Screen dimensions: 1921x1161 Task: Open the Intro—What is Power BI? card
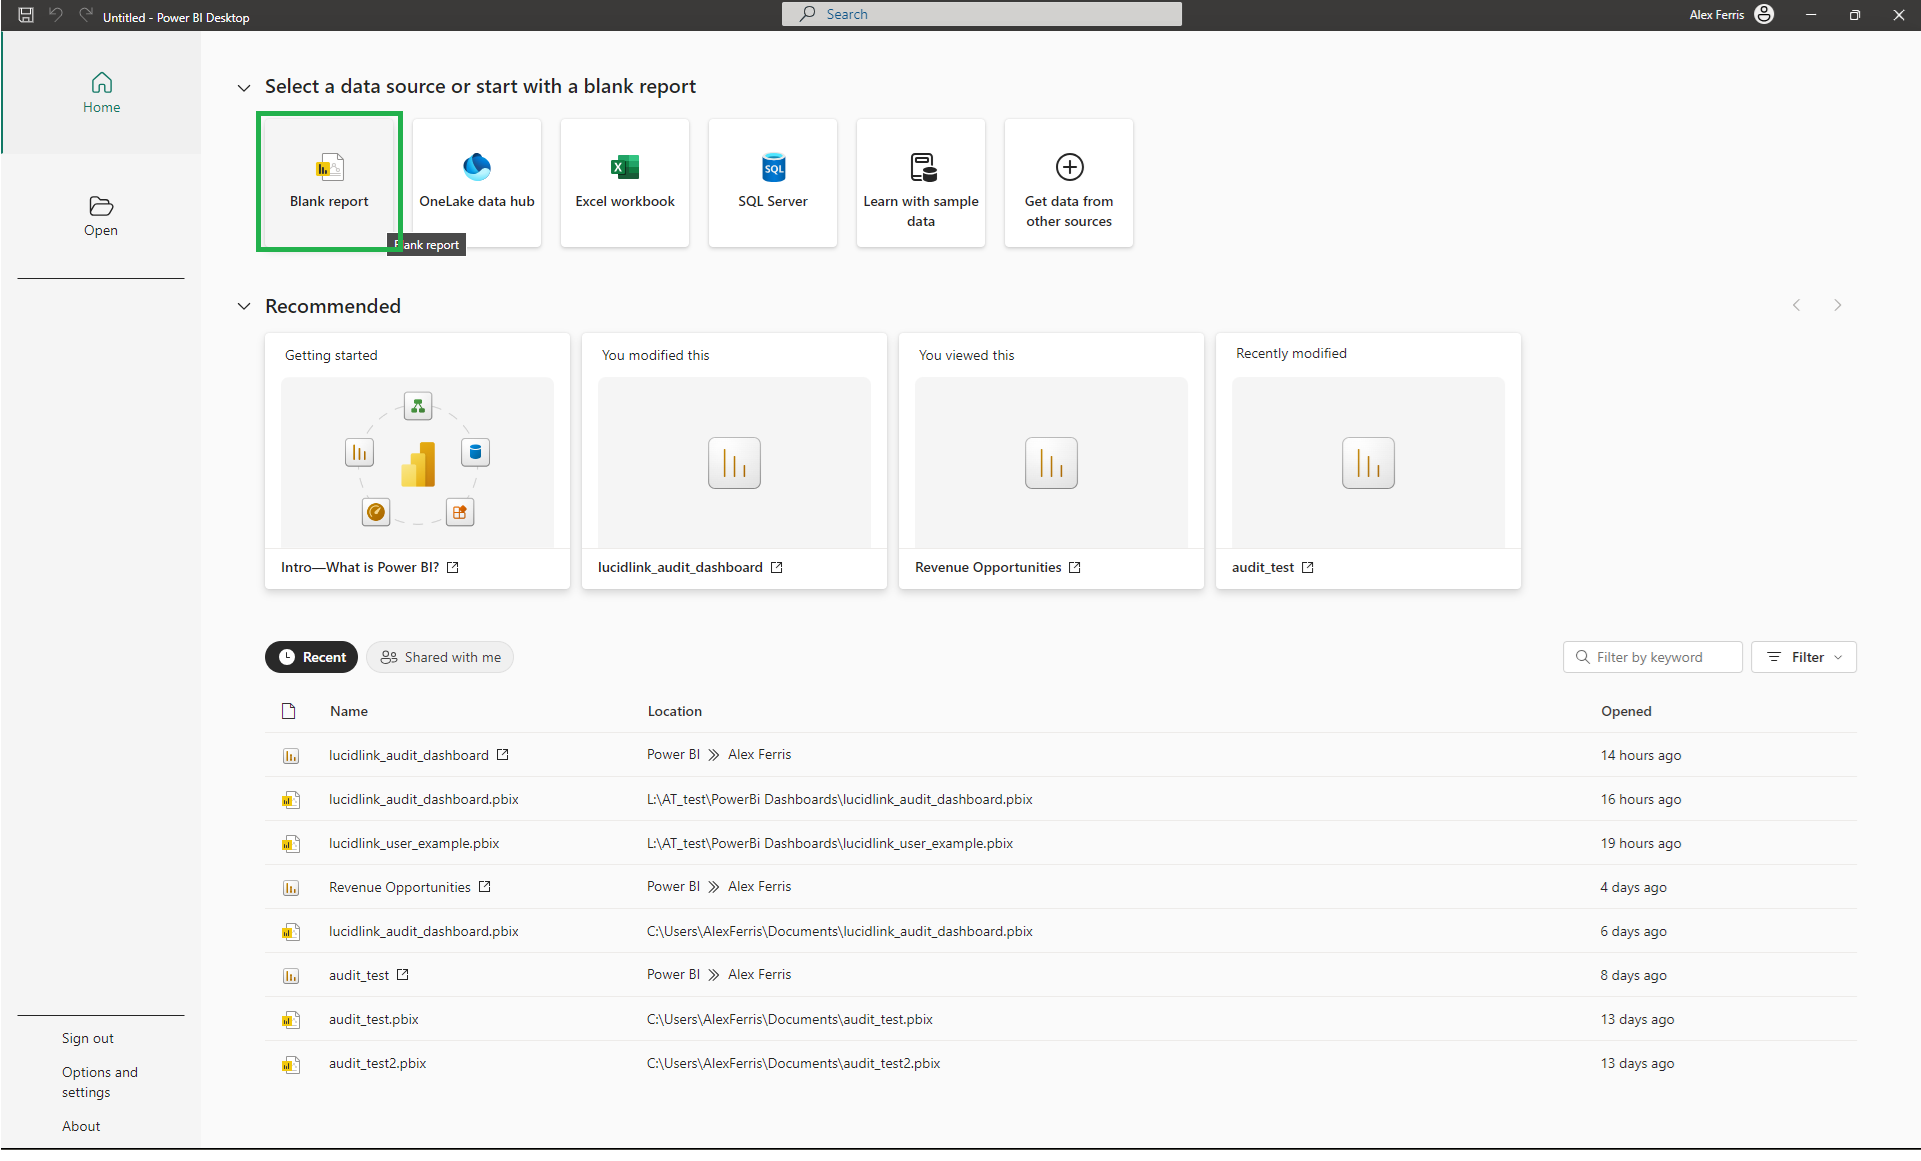417,462
